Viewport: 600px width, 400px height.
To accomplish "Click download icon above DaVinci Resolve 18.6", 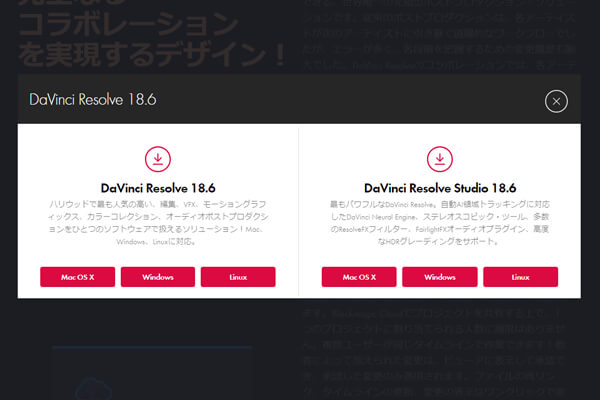I will click(x=158, y=159).
